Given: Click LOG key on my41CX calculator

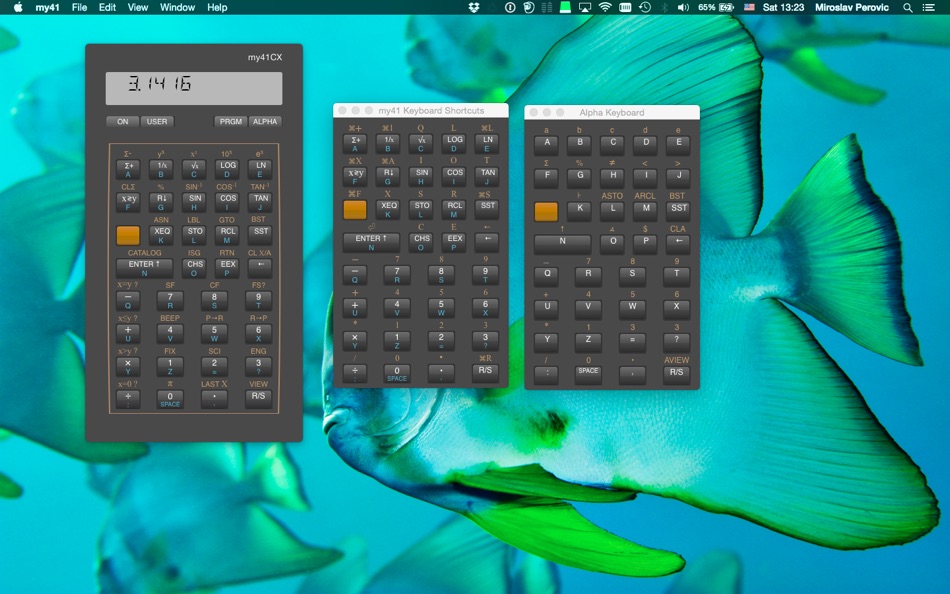Looking at the screenshot, I should click(228, 169).
